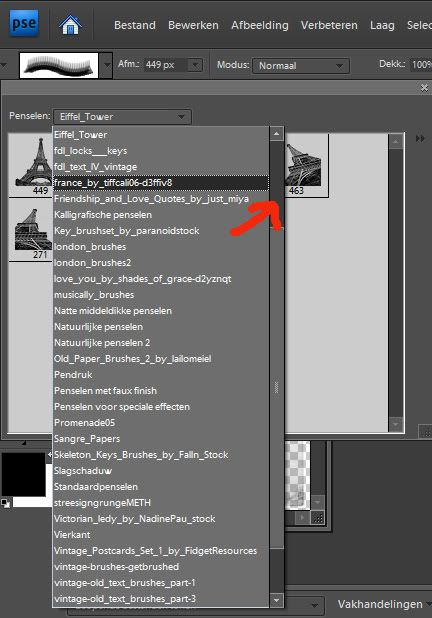Image resolution: width=432 pixels, height=618 pixels.
Task: Expand the brush panel double-arrow menu
Action: [x=420, y=139]
